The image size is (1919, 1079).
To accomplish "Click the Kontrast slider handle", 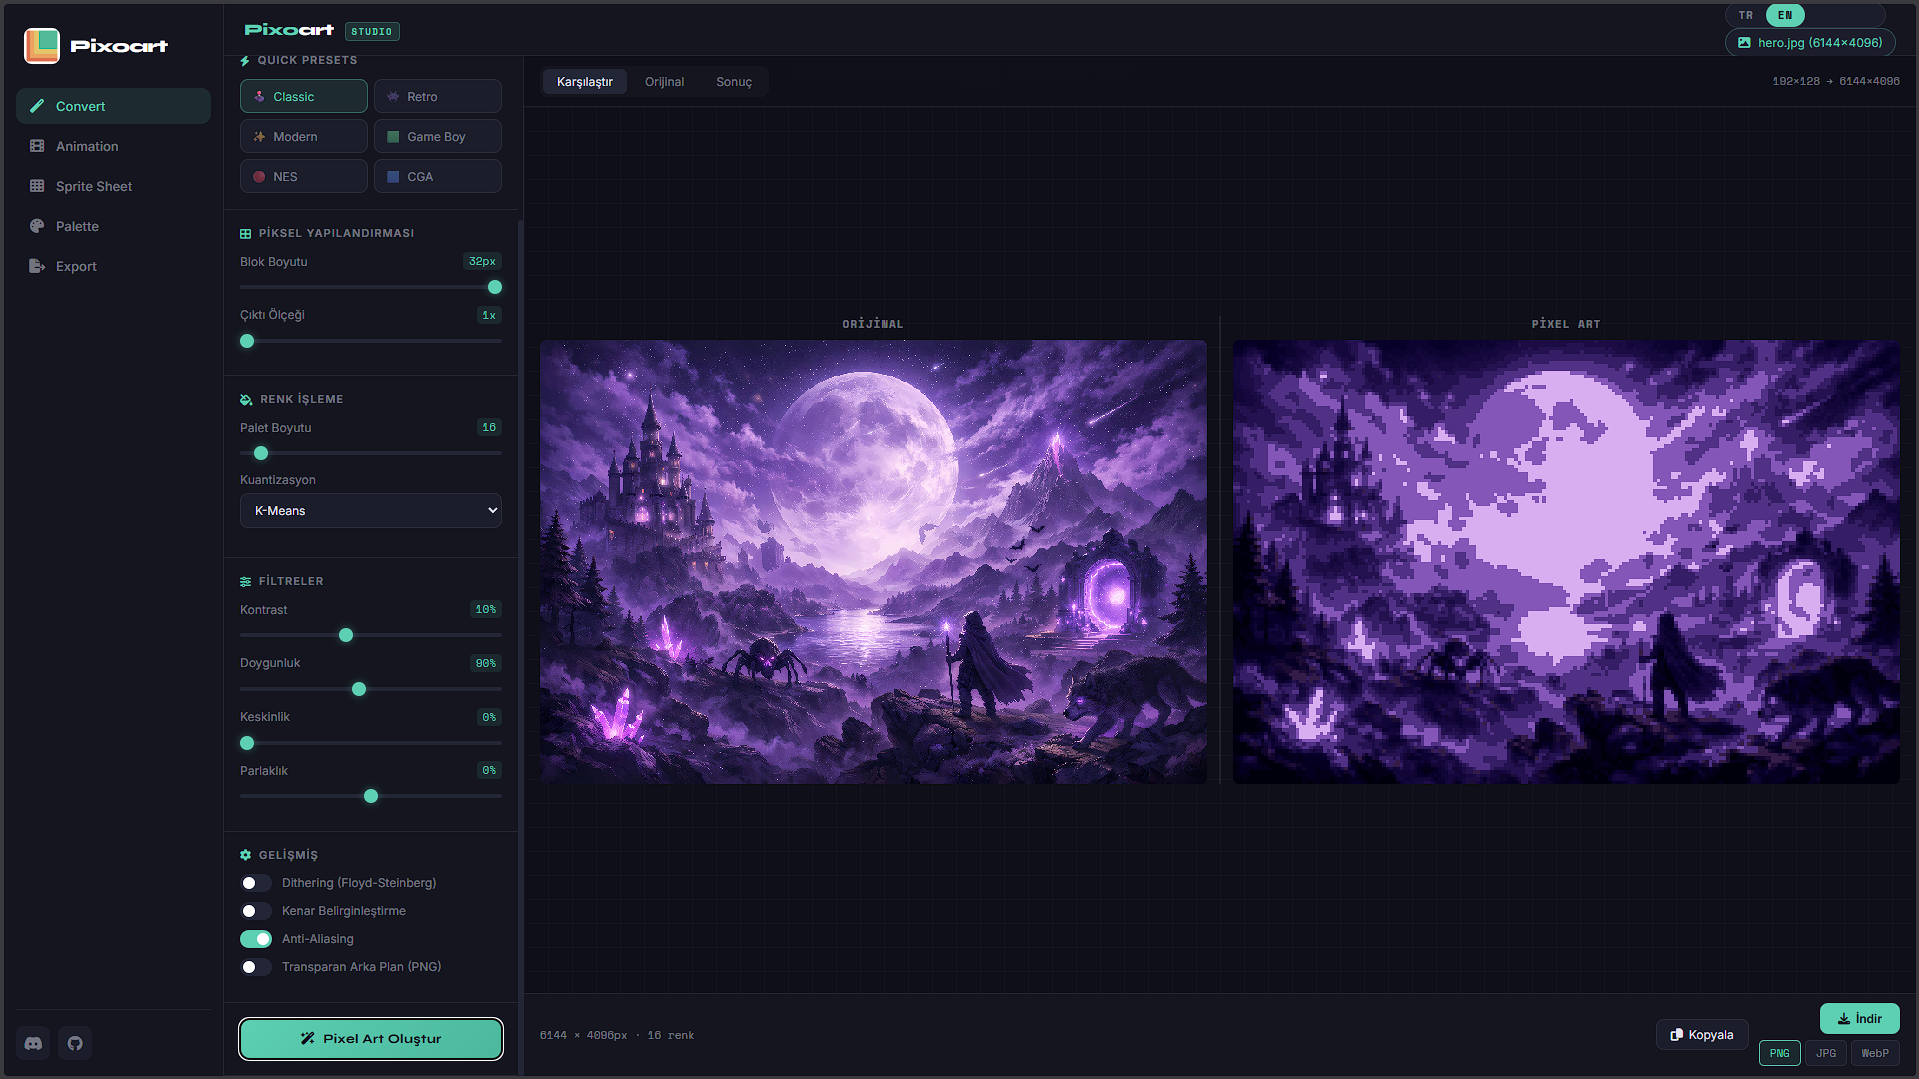I will (346, 635).
